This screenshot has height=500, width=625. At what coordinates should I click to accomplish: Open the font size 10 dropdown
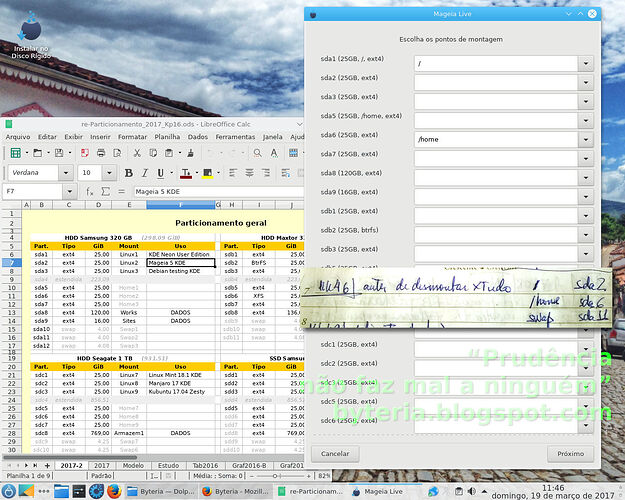point(109,173)
